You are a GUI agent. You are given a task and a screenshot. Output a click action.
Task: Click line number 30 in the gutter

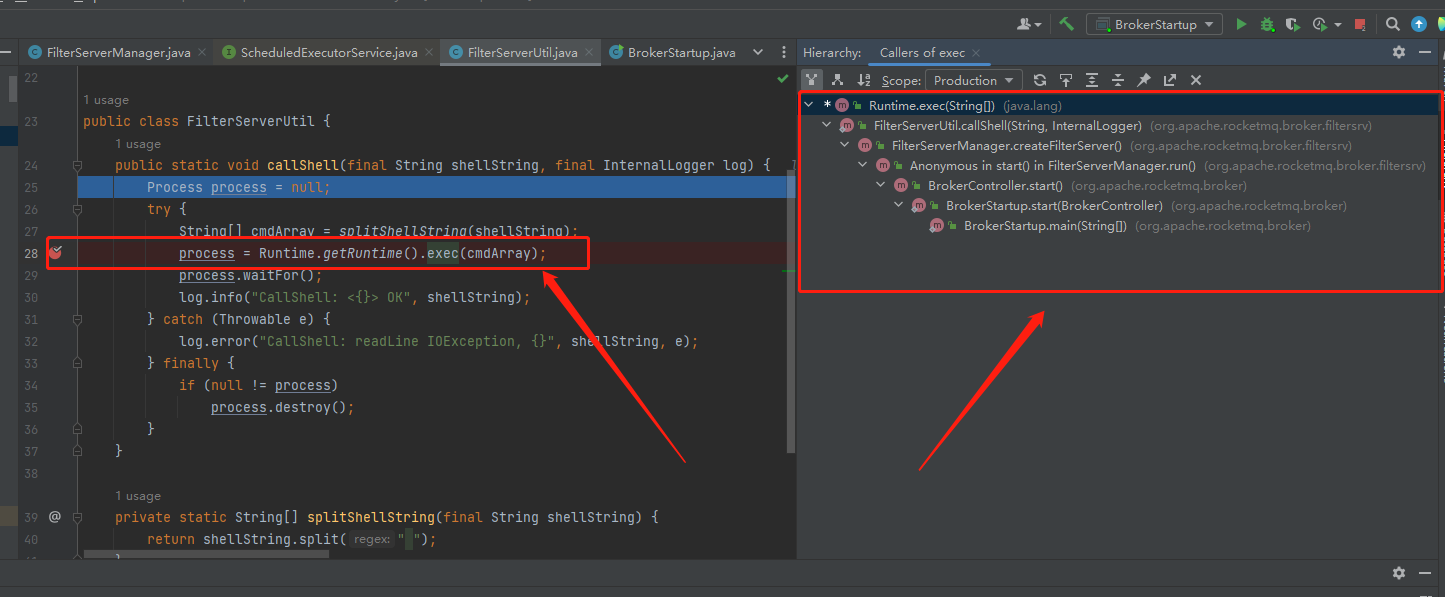pos(30,297)
